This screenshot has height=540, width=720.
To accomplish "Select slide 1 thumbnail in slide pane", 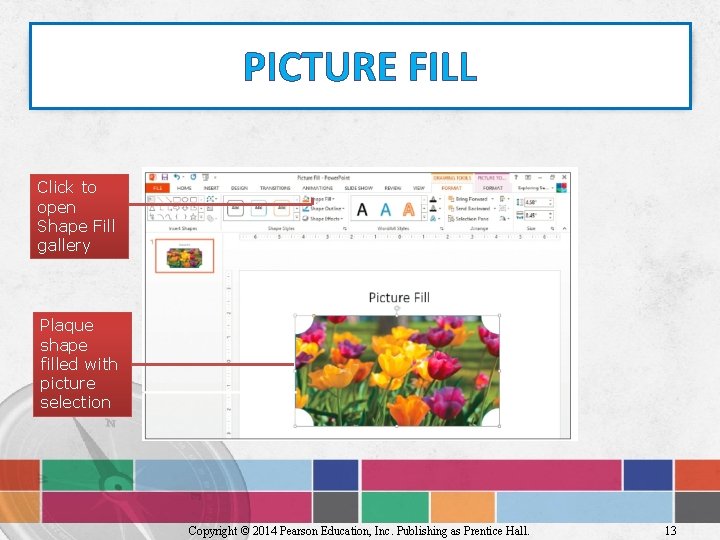I will (185, 256).
